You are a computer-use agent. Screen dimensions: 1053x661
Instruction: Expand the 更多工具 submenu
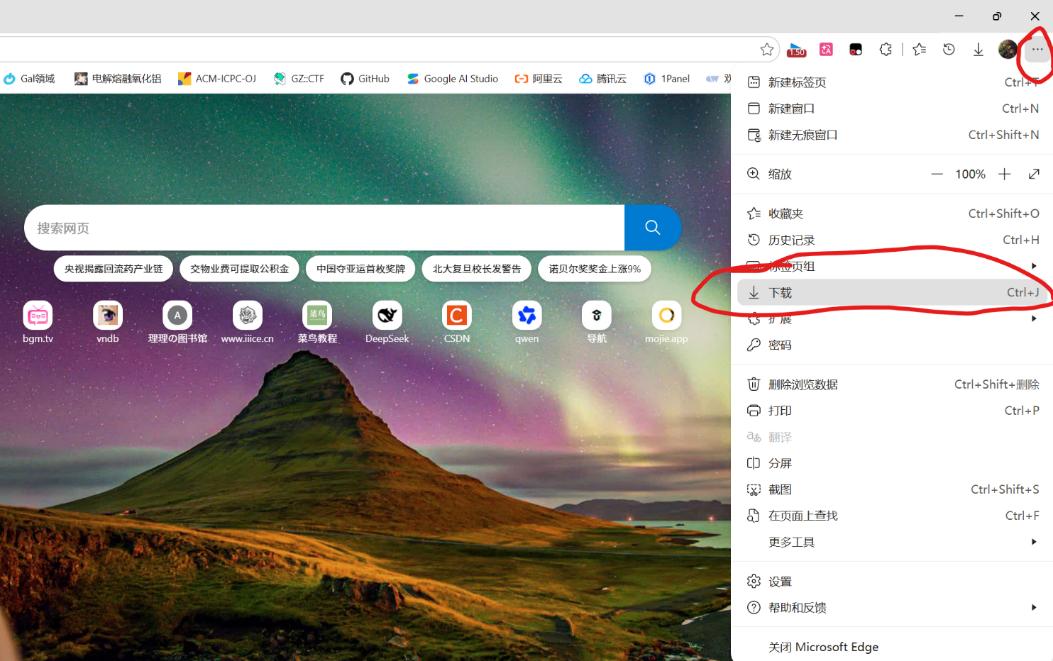892,542
